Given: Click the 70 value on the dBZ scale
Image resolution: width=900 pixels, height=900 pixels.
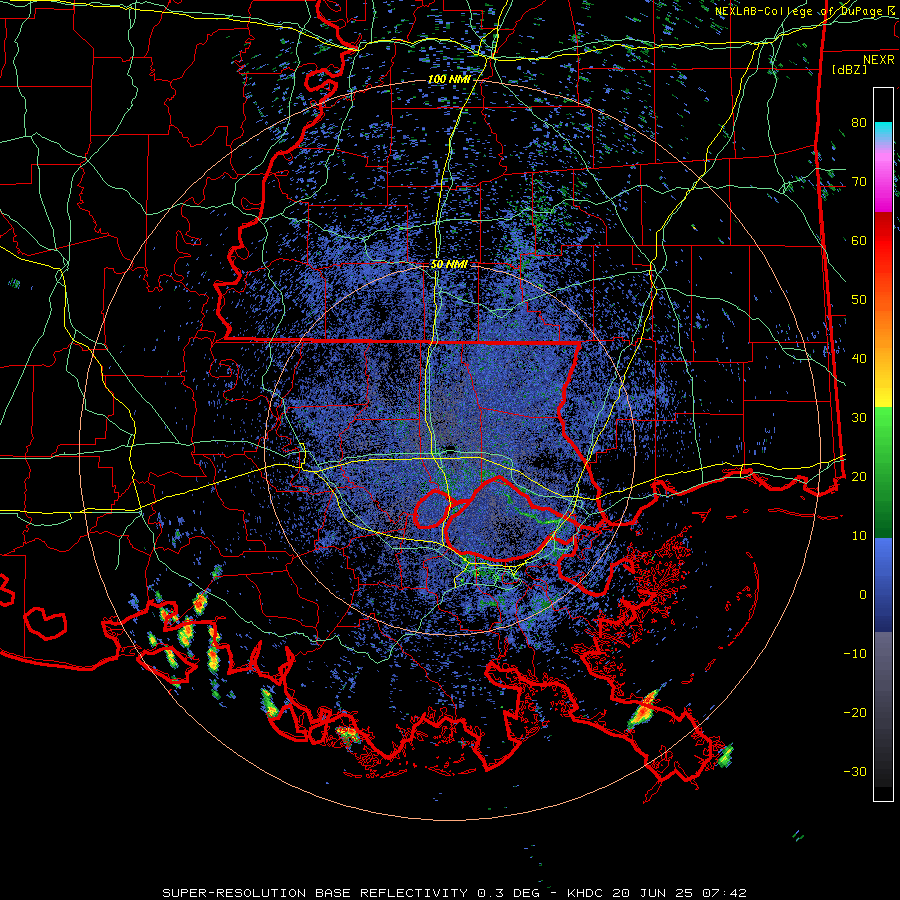Looking at the screenshot, I should pyautogui.click(x=859, y=181).
